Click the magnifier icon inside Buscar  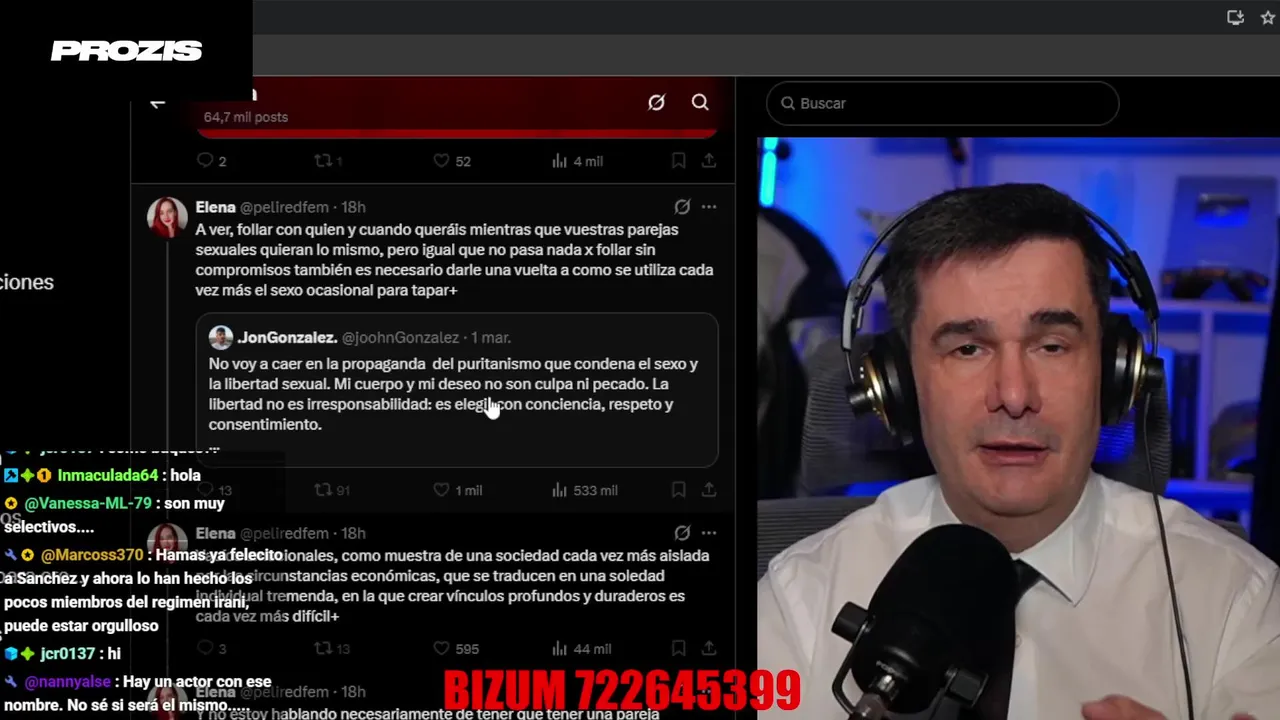tap(788, 103)
